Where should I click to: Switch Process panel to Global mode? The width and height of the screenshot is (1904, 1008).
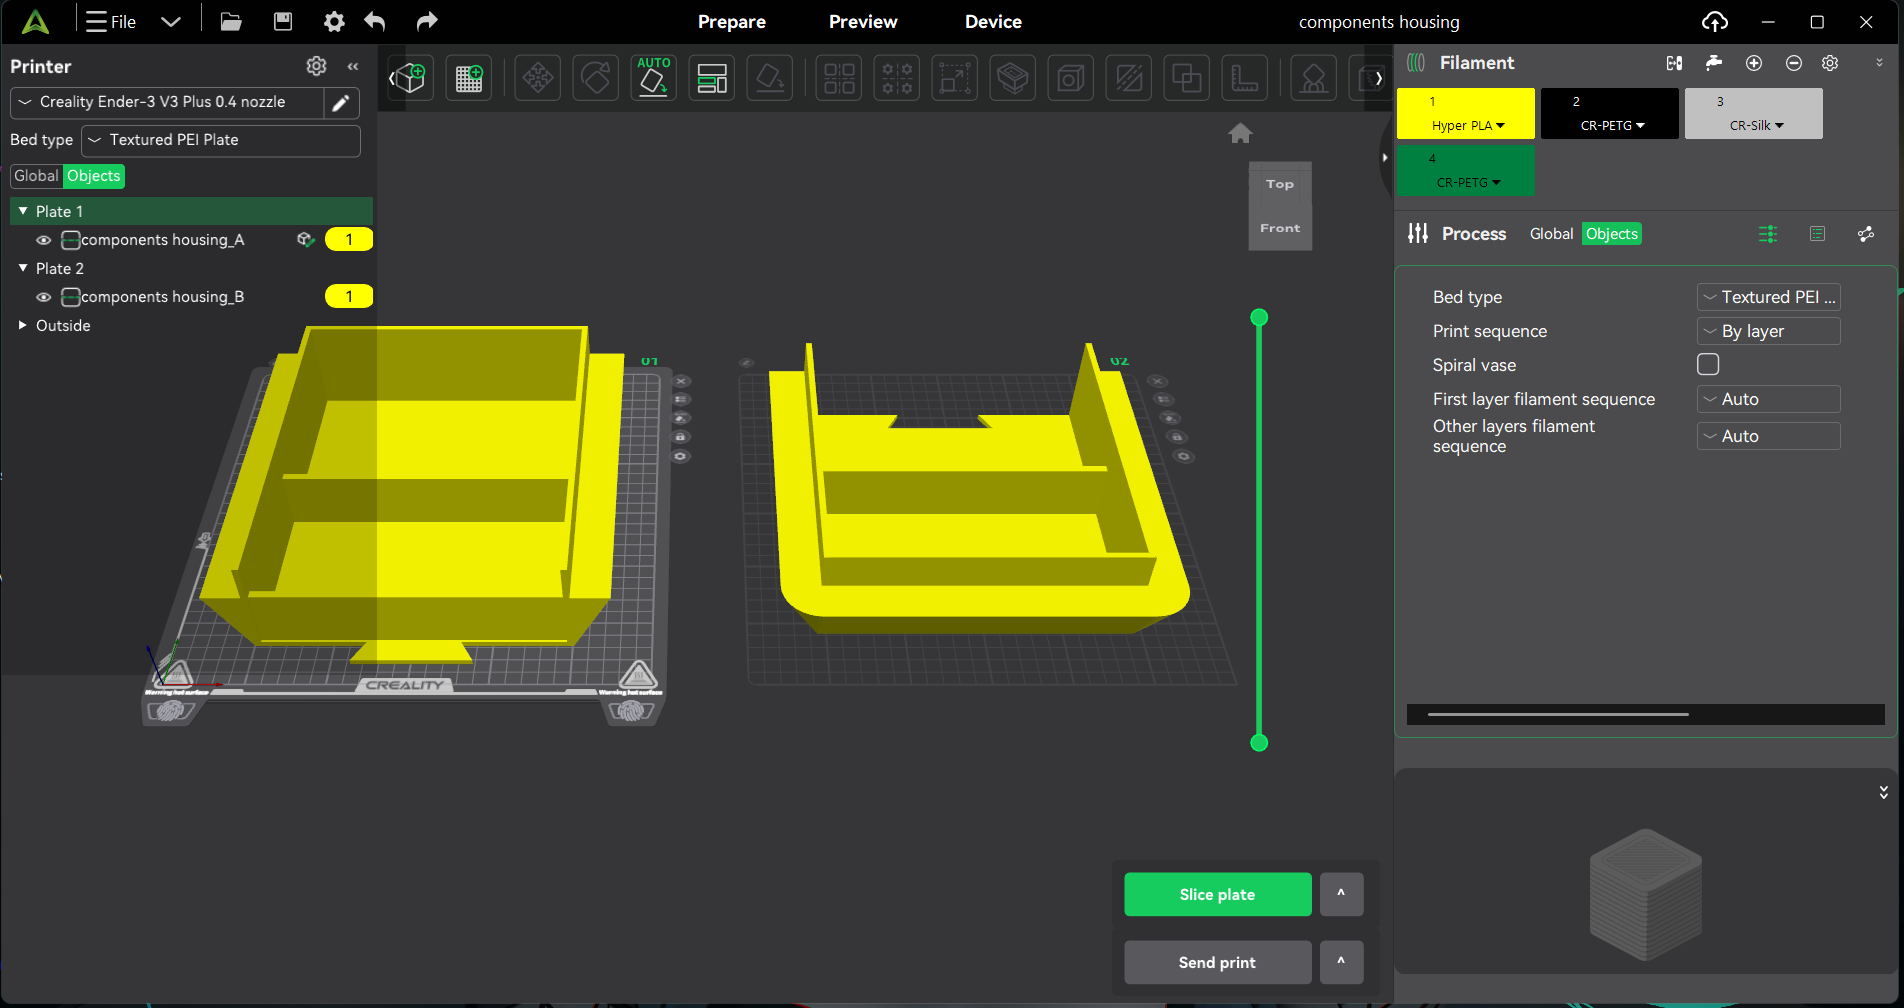click(1551, 234)
